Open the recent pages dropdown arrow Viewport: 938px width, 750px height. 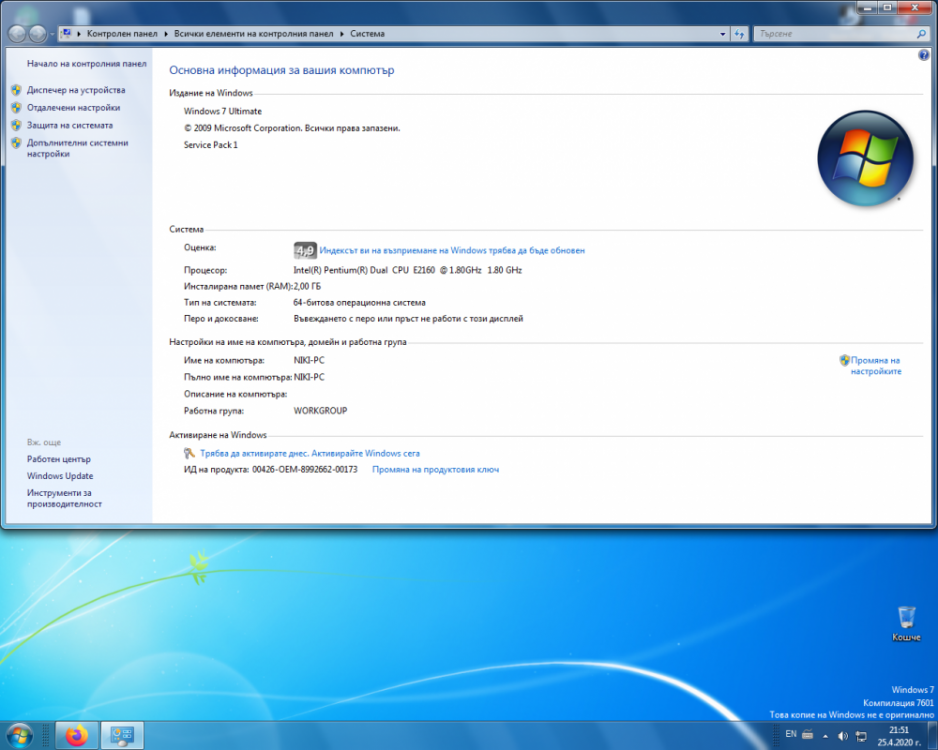tap(52, 34)
